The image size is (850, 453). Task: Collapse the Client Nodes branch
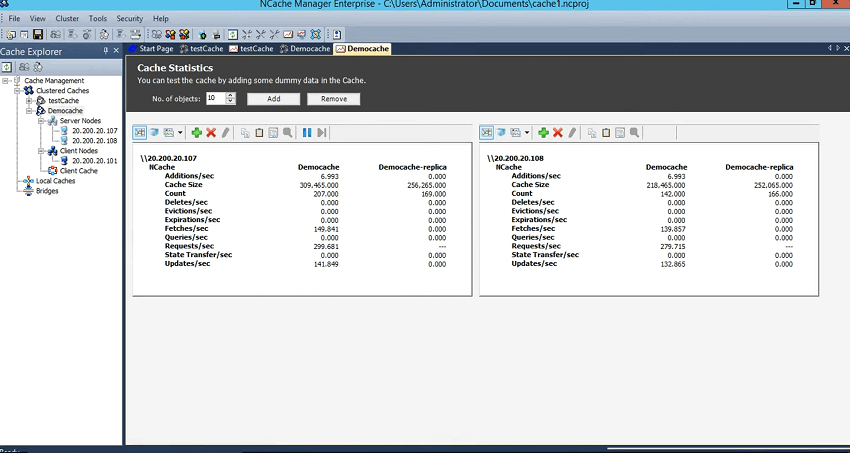(x=41, y=151)
